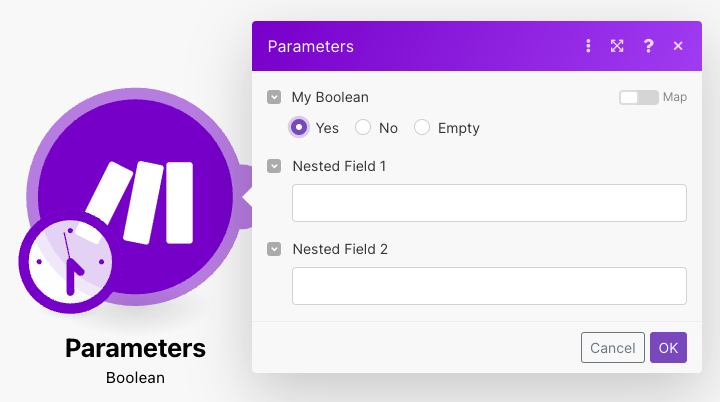
Task: Collapse the Nested Field 2 chevron
Action: [x=274, y=249]
